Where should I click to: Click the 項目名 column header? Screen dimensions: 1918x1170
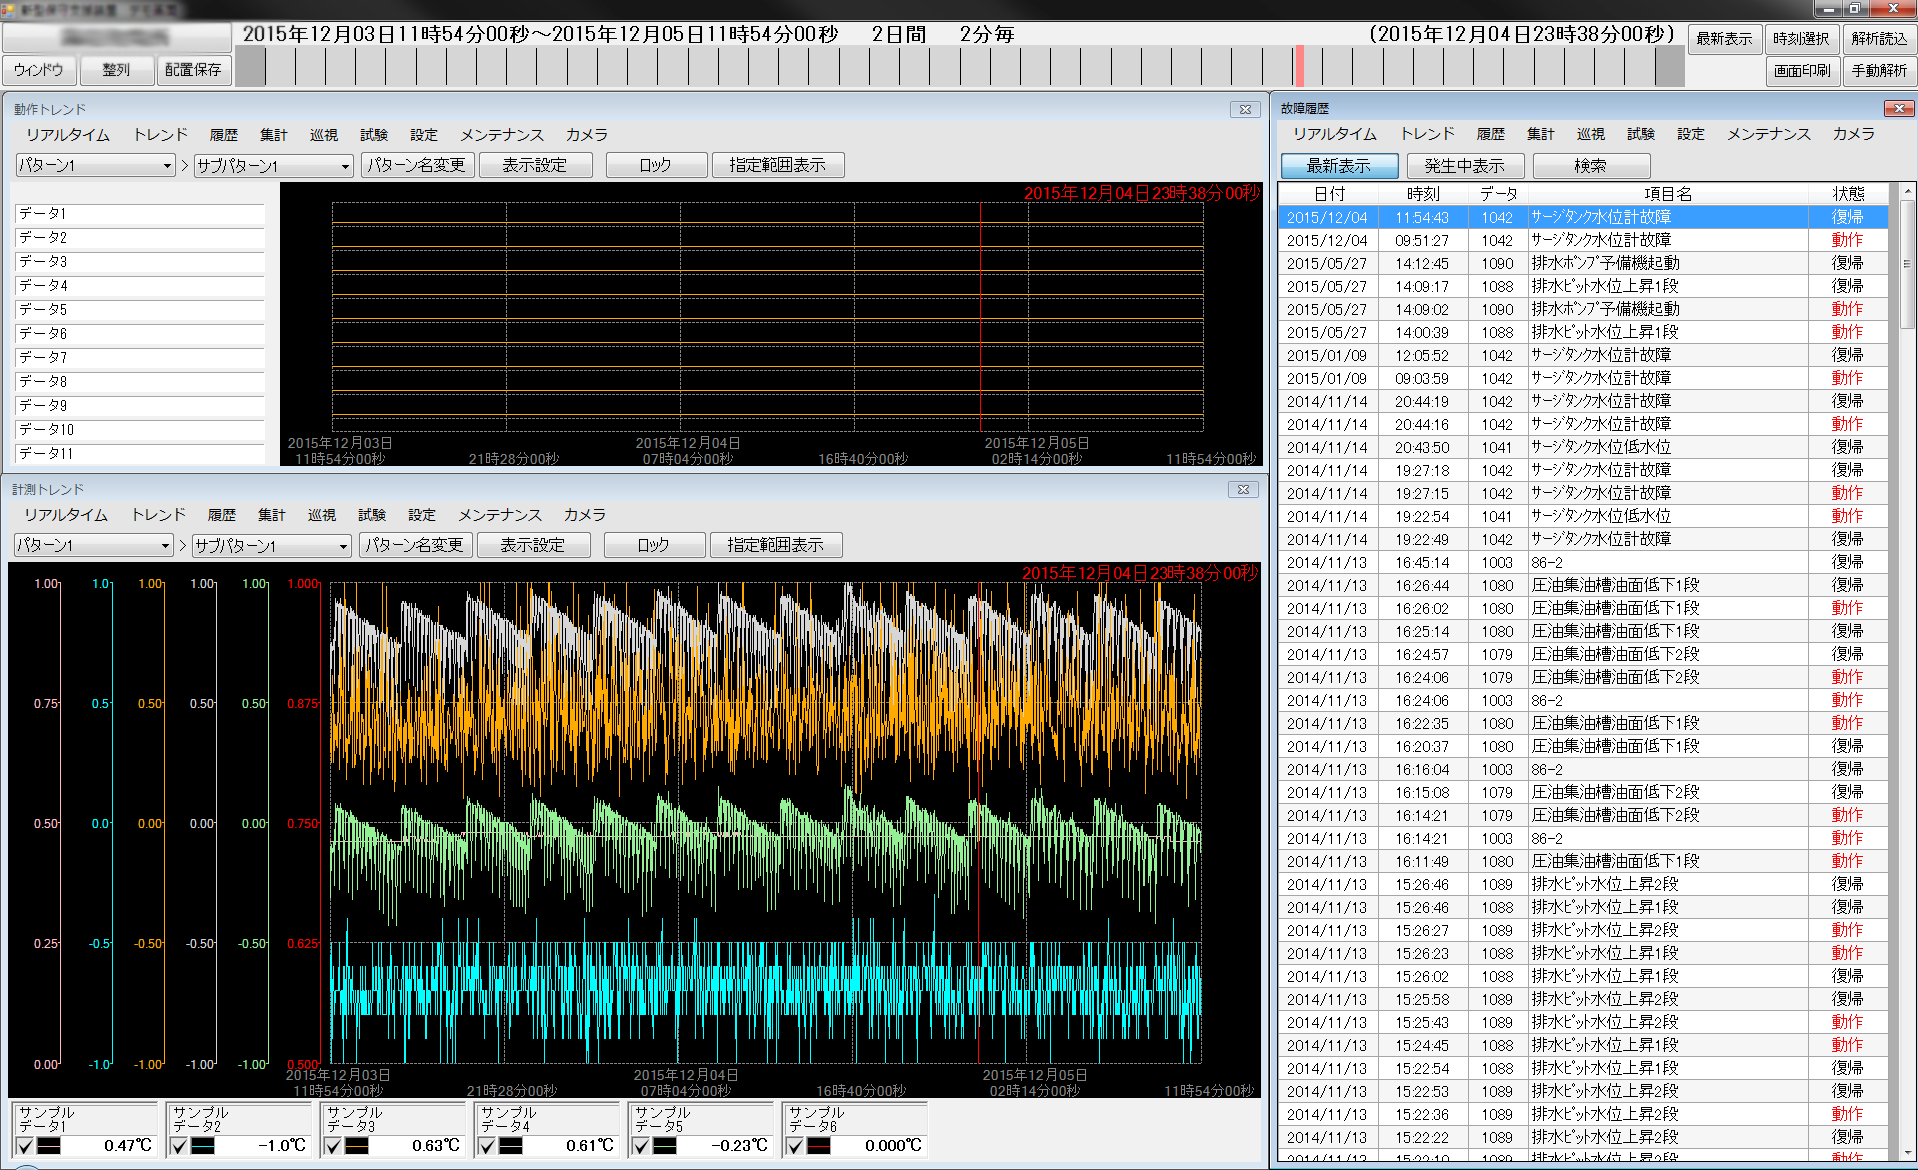click(x=1668, y=194)
